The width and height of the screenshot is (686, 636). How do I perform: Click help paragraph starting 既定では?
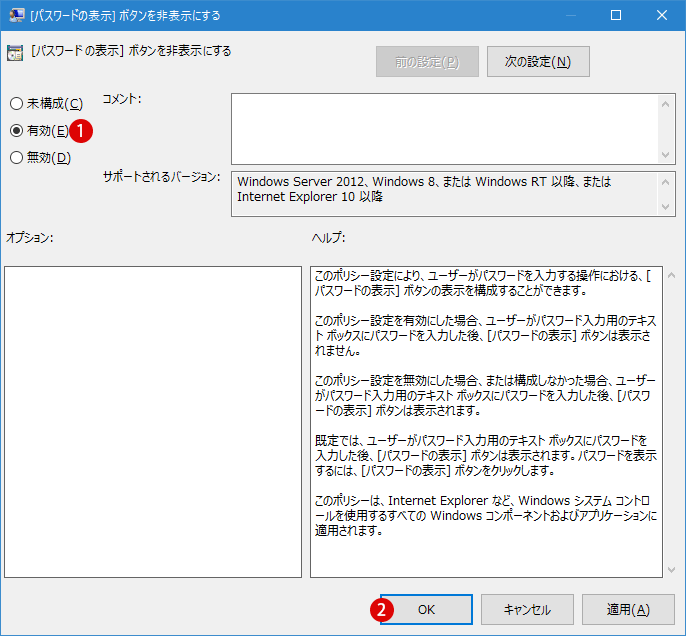(486, 455)
